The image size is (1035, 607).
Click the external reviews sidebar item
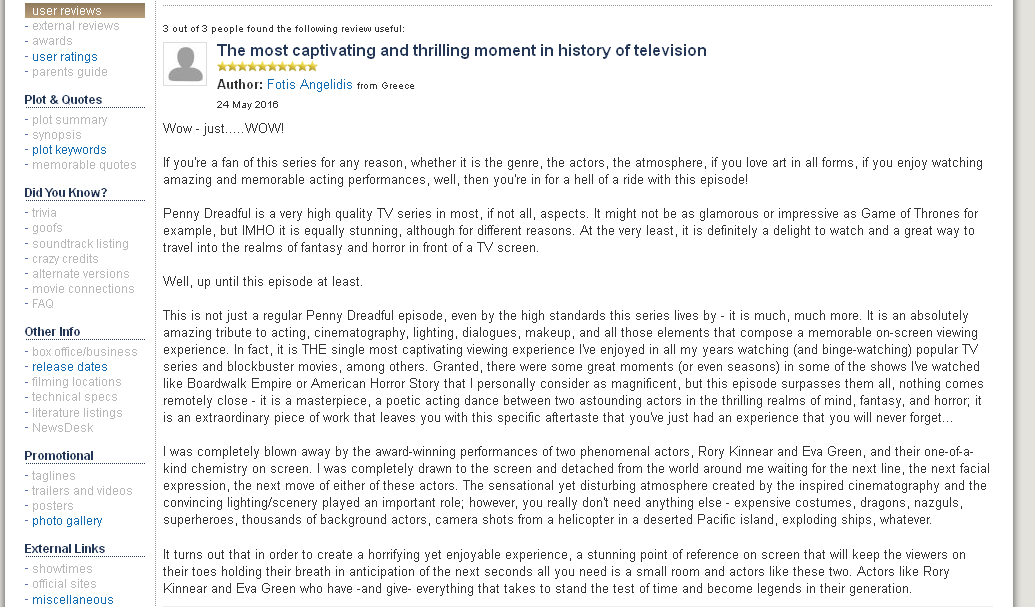coord(76,26)
